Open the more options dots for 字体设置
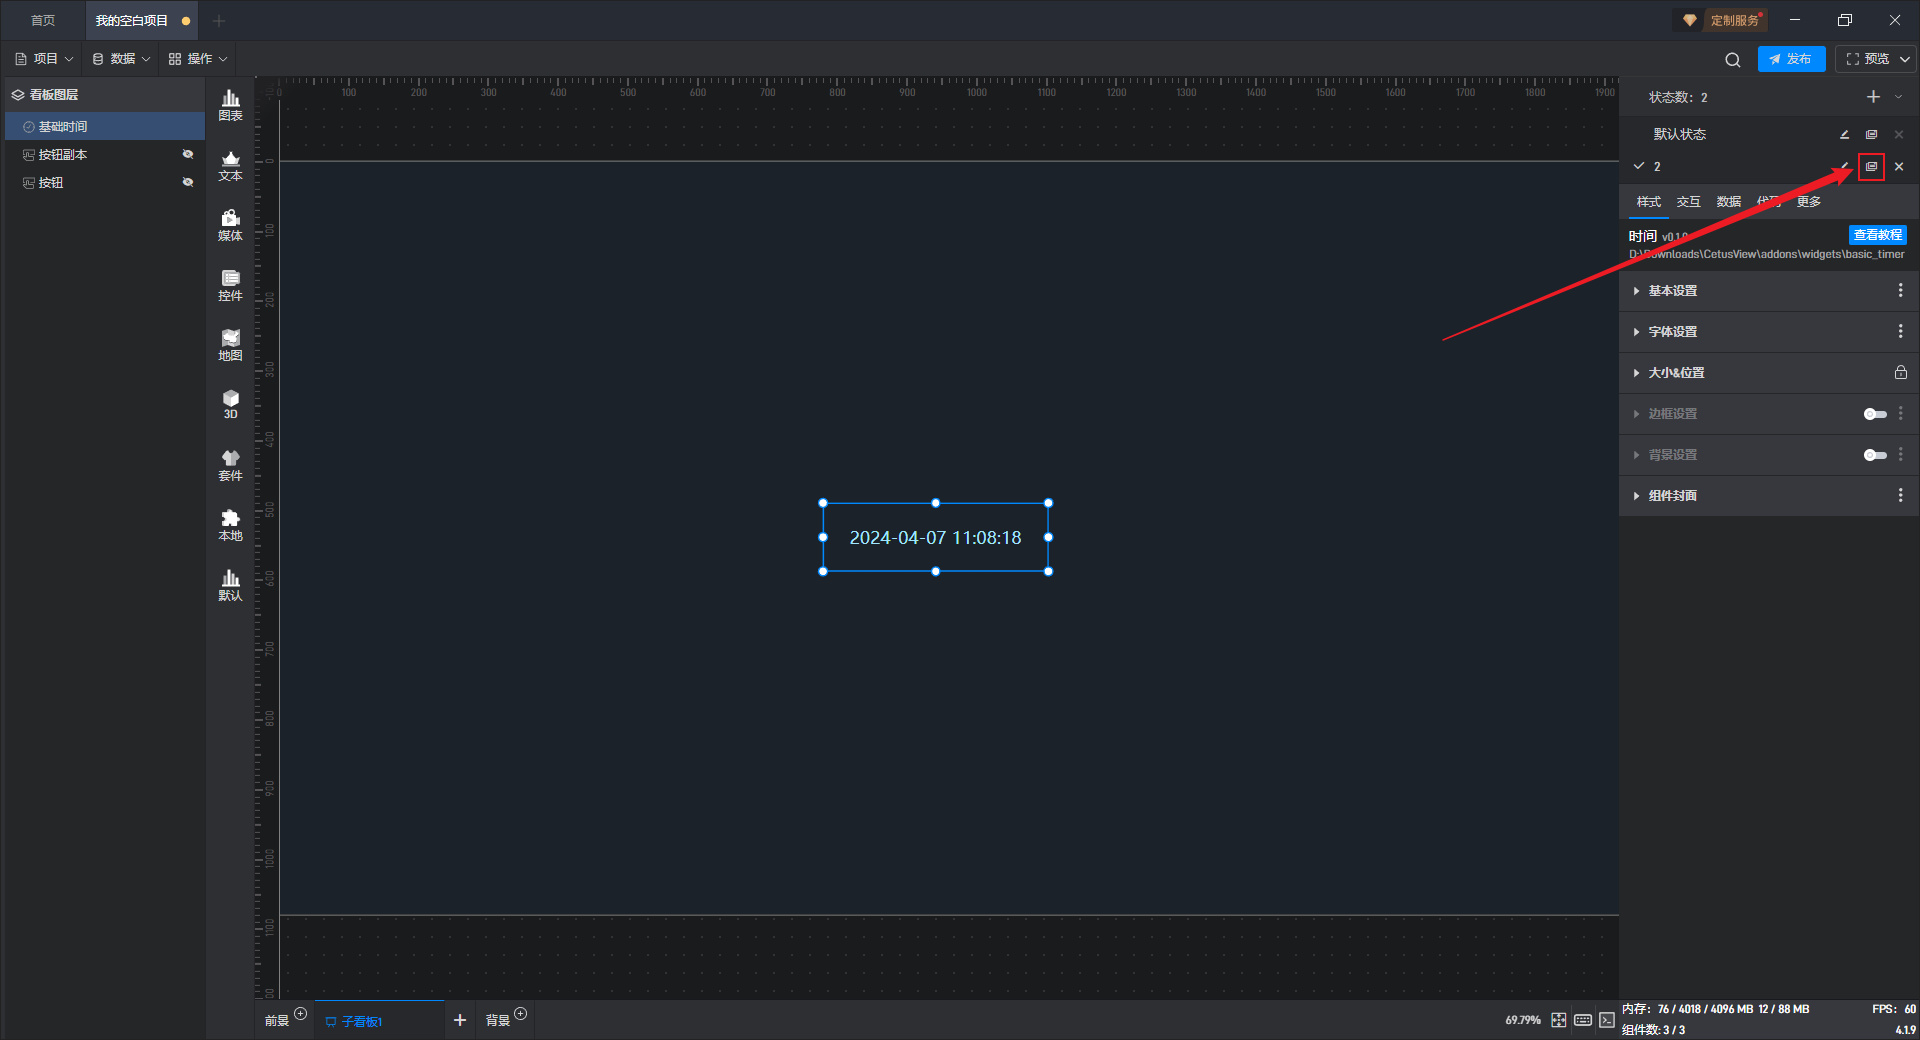 pos(1900,331)
